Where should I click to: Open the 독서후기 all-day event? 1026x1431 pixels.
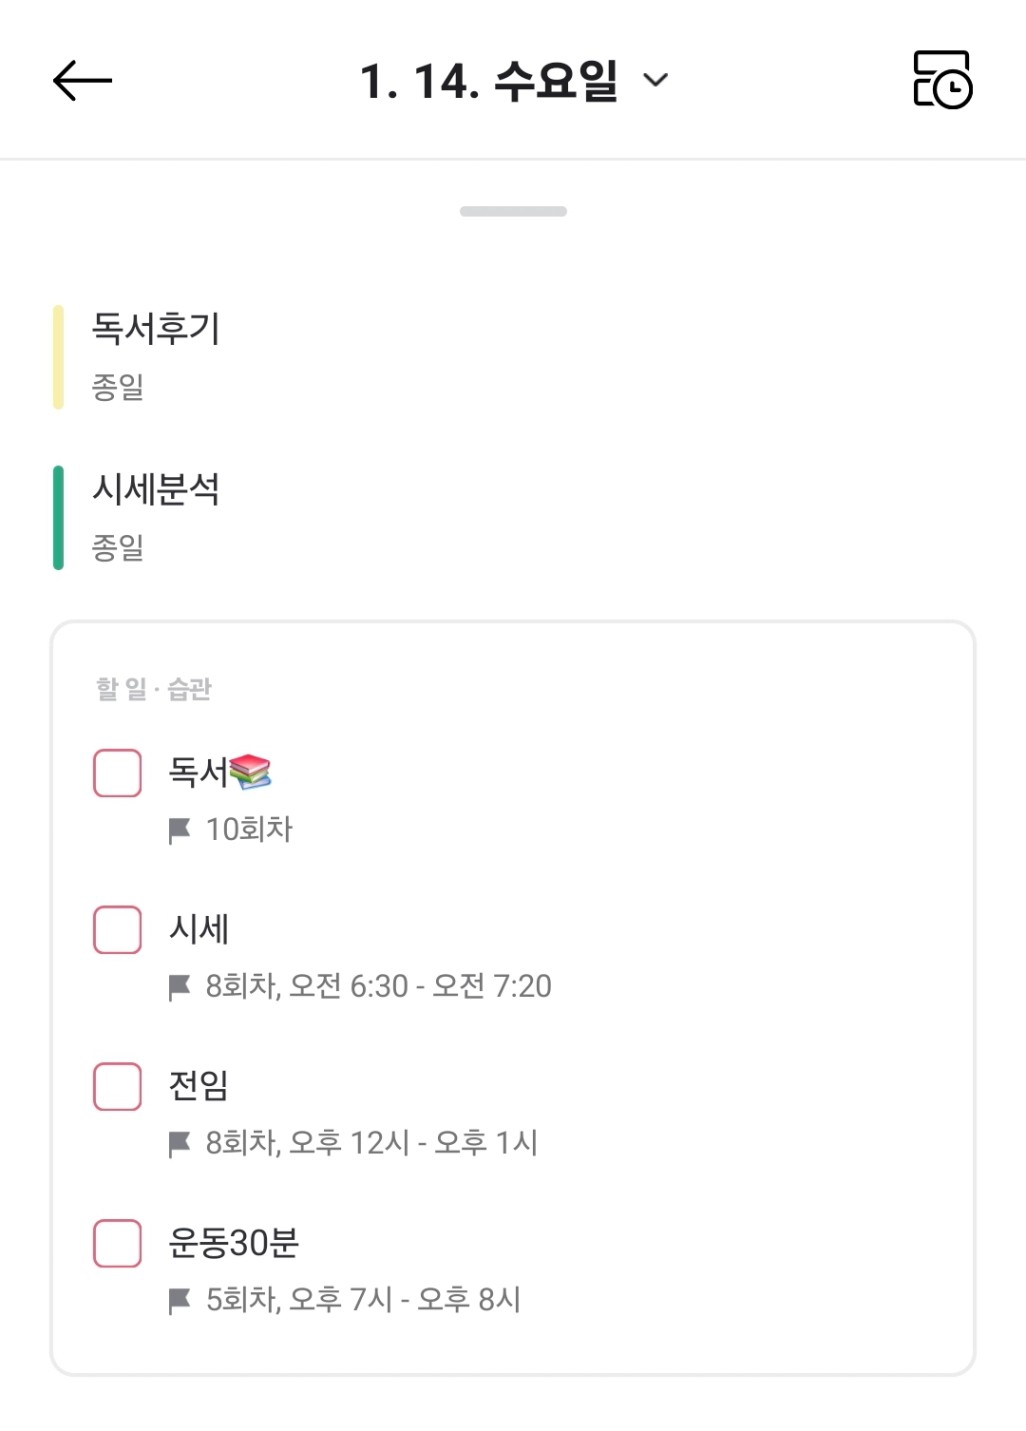(156, 329)
